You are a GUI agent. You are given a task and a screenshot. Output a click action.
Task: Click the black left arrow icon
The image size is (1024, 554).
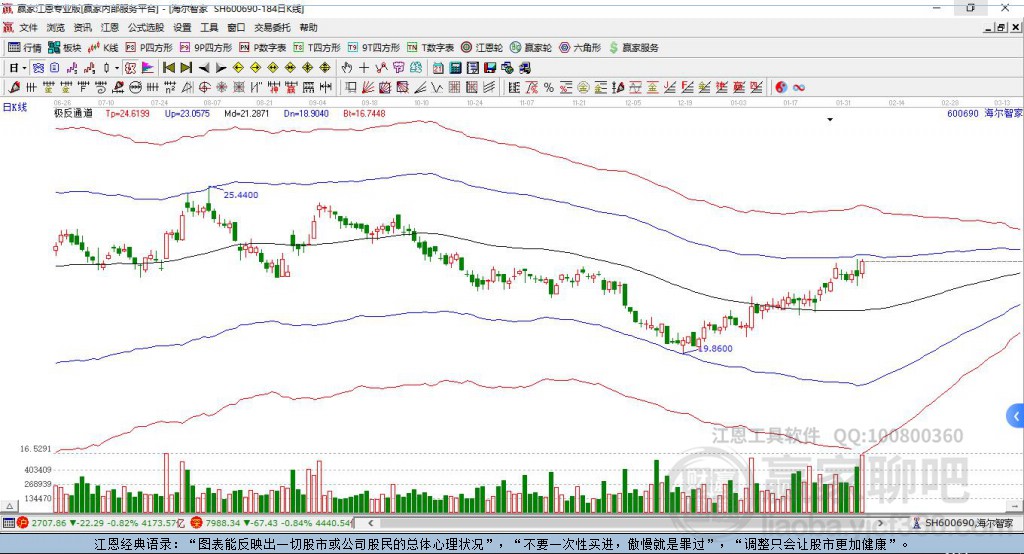coord(204,68)
